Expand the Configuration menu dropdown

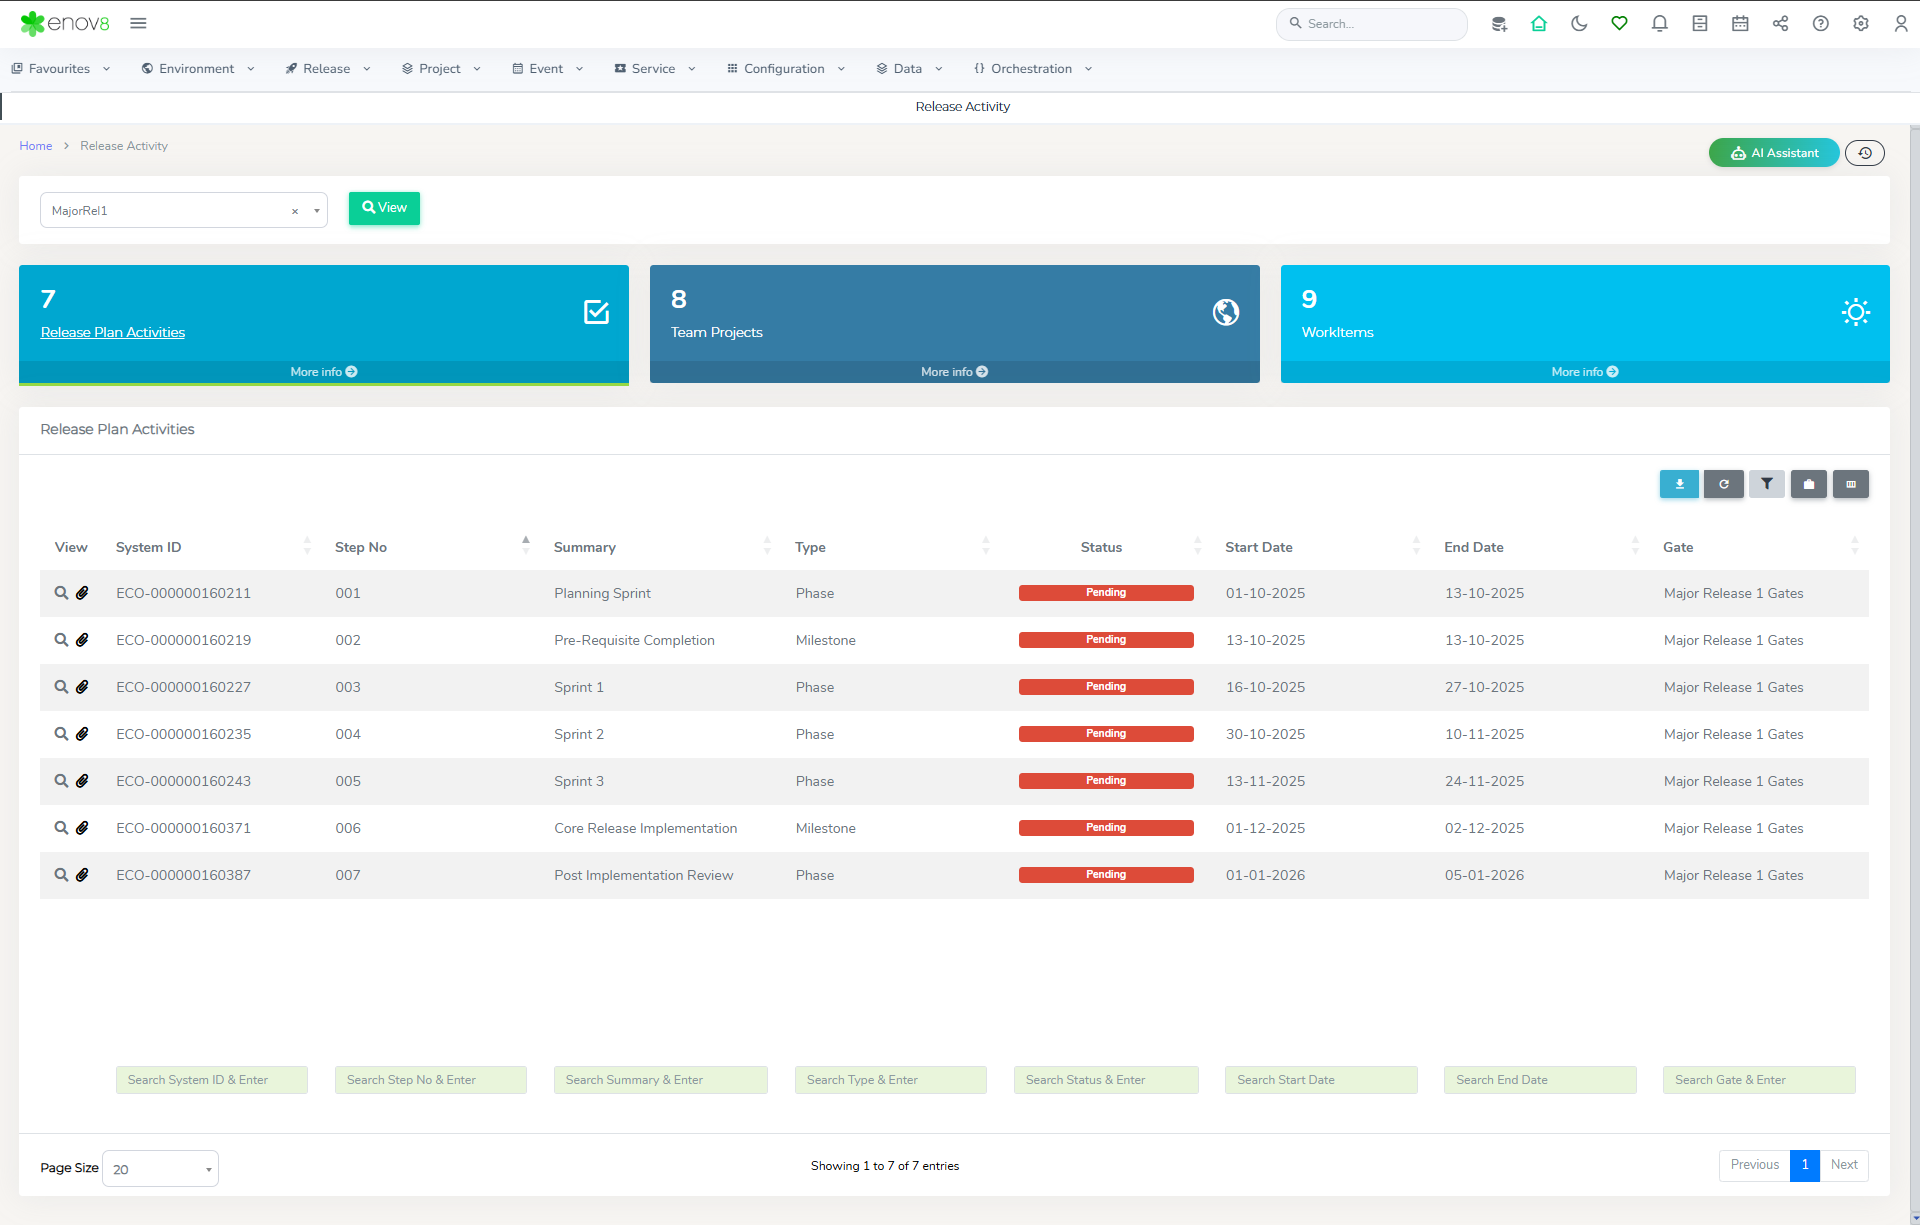786,69
